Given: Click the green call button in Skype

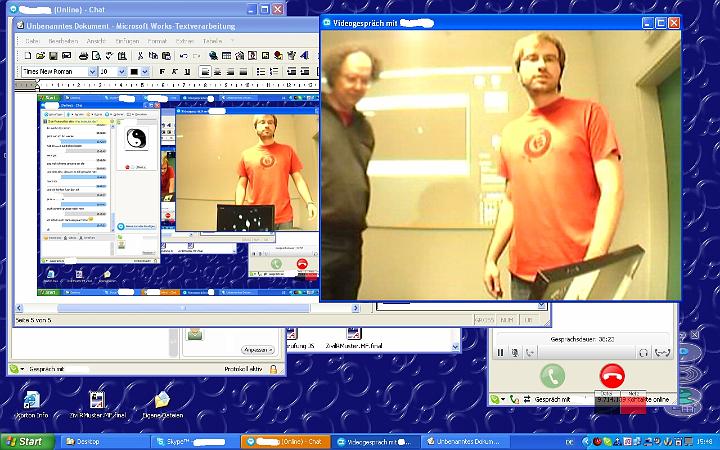Looking at the screenshot, I should 552,375.
